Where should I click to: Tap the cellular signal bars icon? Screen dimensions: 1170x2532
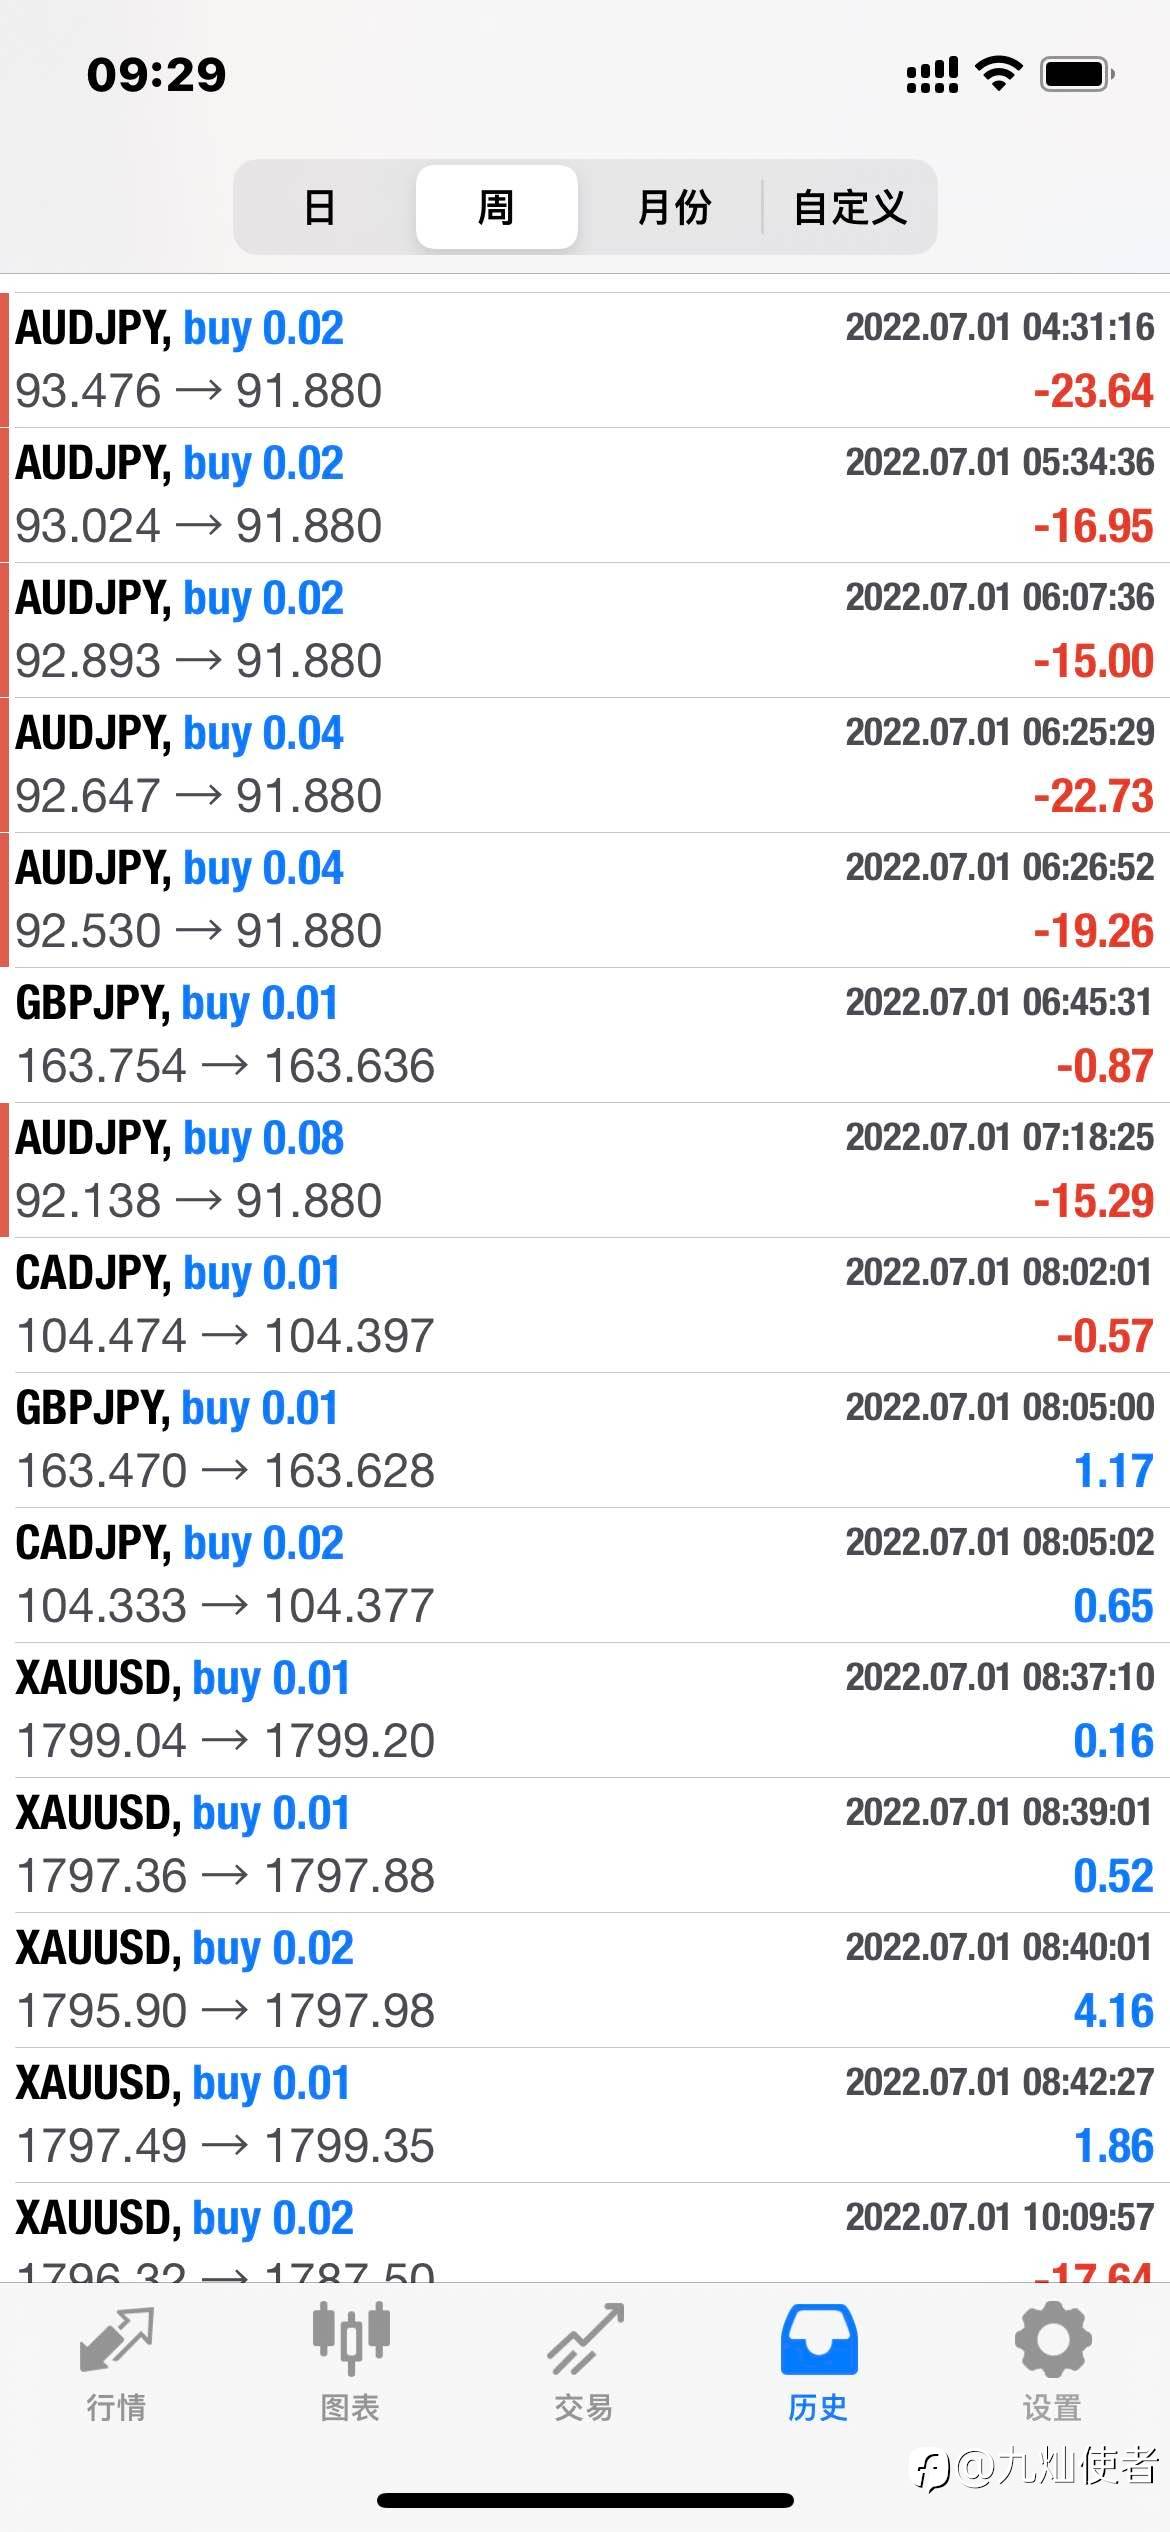[x=931, y=74]
